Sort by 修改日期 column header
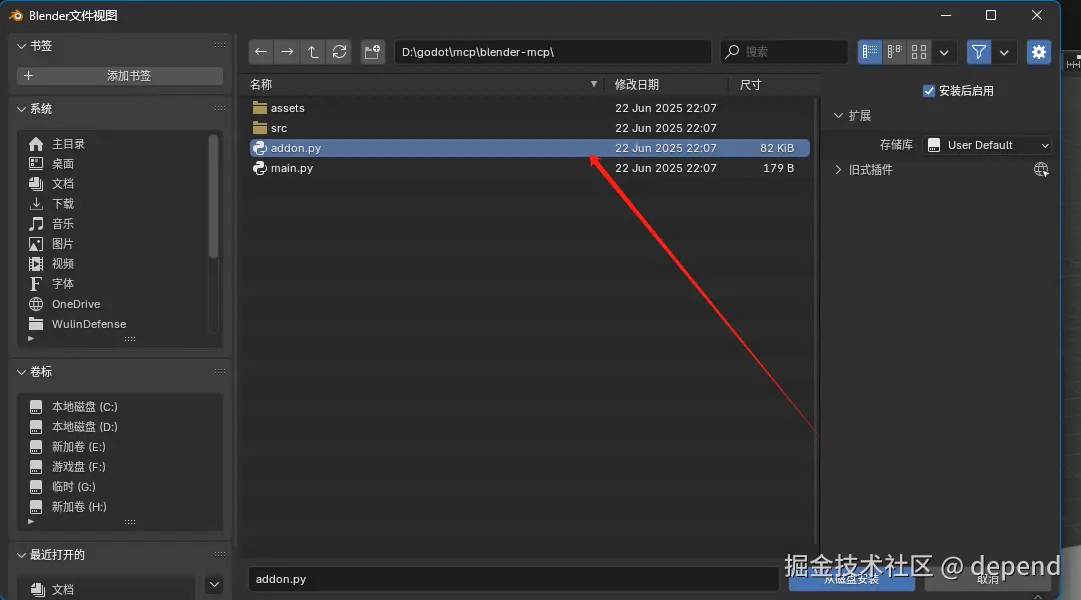The width and height of the screenshot is (1081, 600). click(667, 84)
